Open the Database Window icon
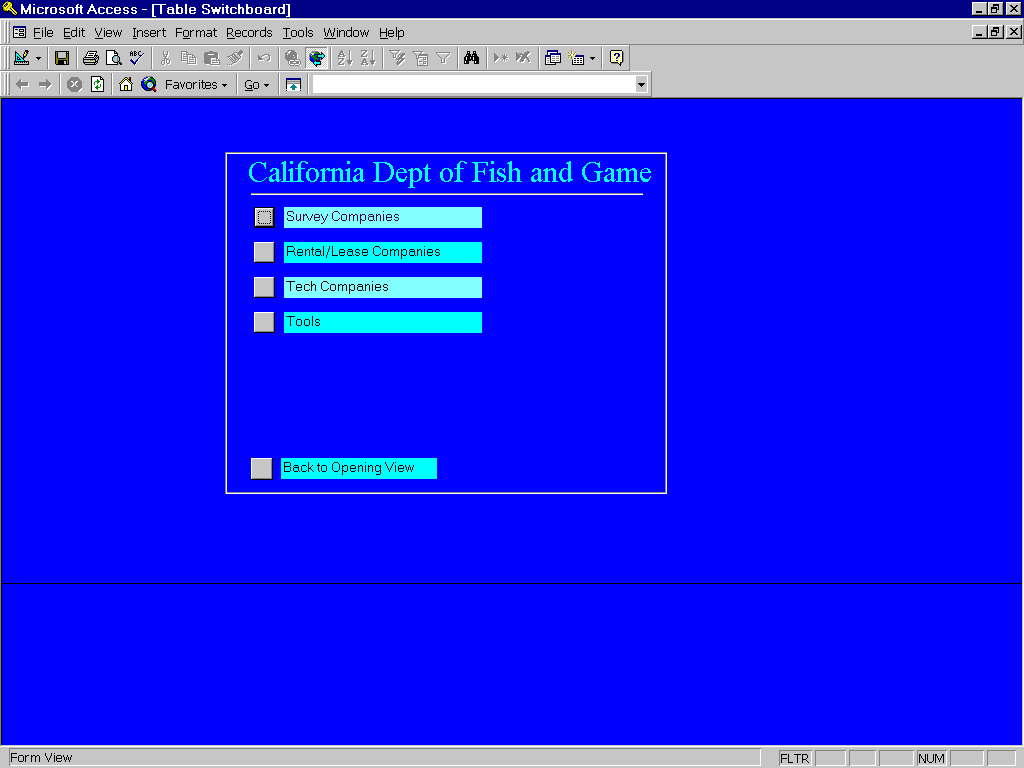 point(553,58)
